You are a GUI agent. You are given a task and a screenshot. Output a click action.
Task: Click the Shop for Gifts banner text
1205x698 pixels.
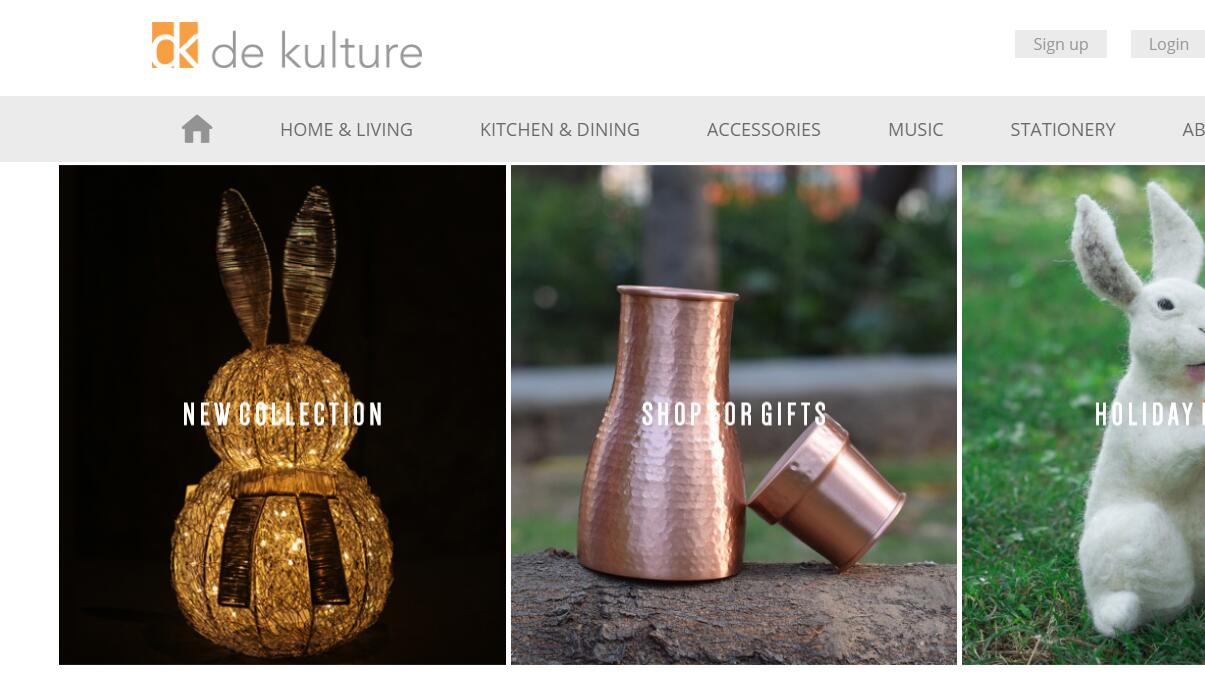735,414
